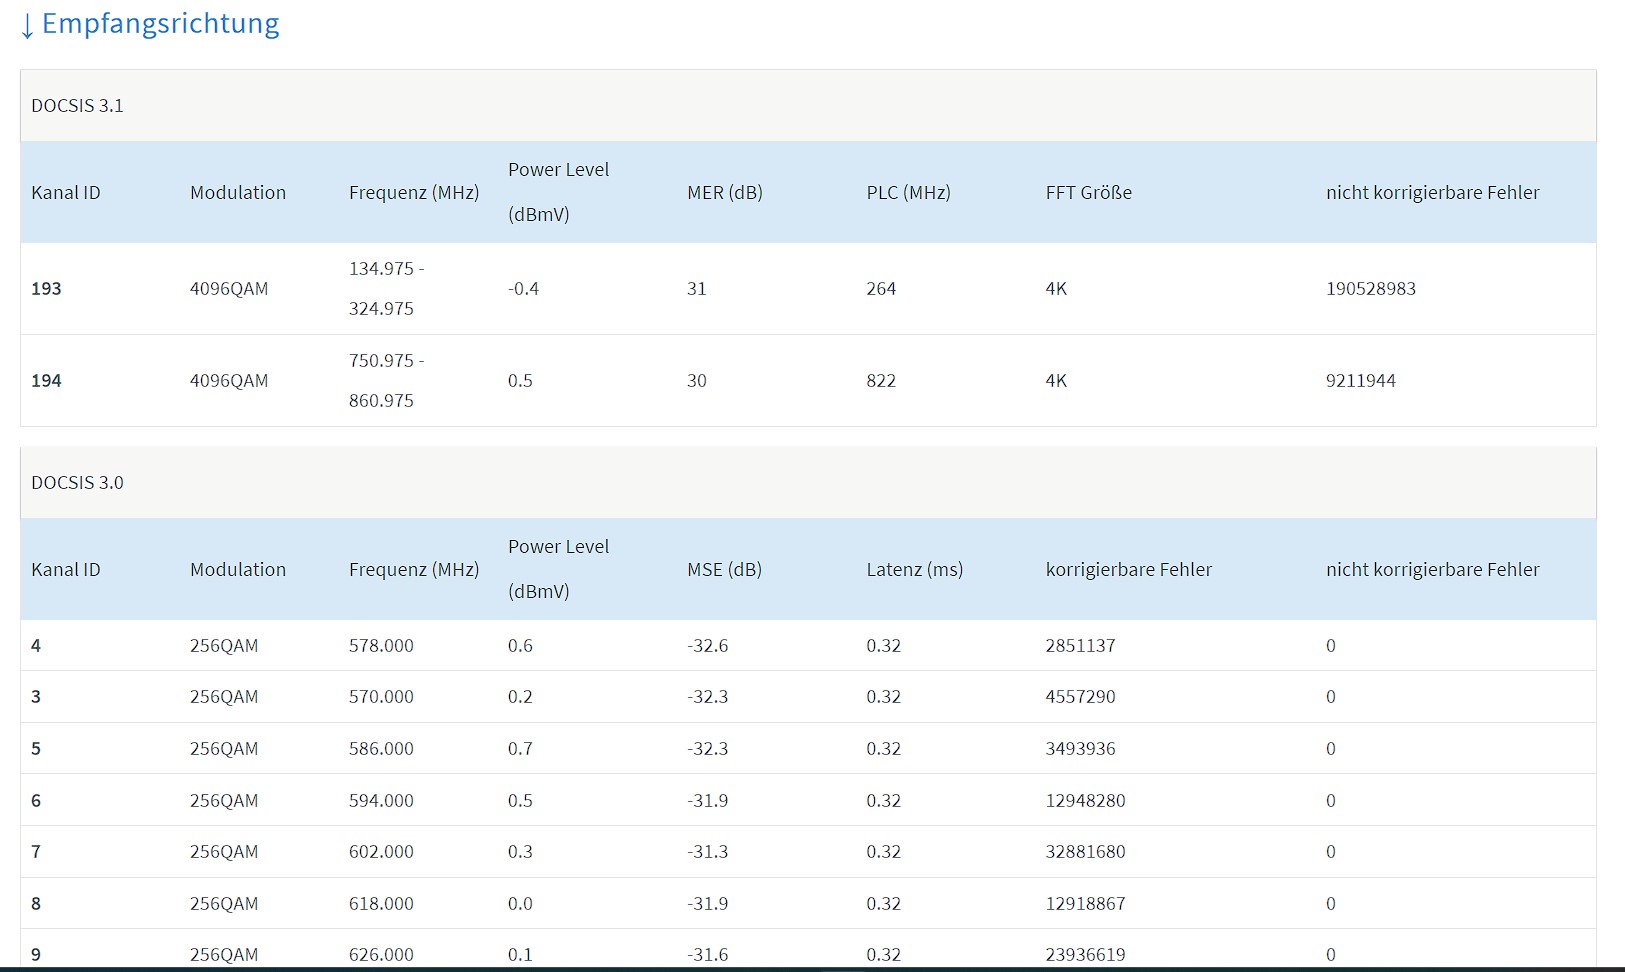This screenshot has height=972, width=1625.
Task: Select the DOCSIS 3.1 table title
Action: pyautogui.click(x=77, y=106)
